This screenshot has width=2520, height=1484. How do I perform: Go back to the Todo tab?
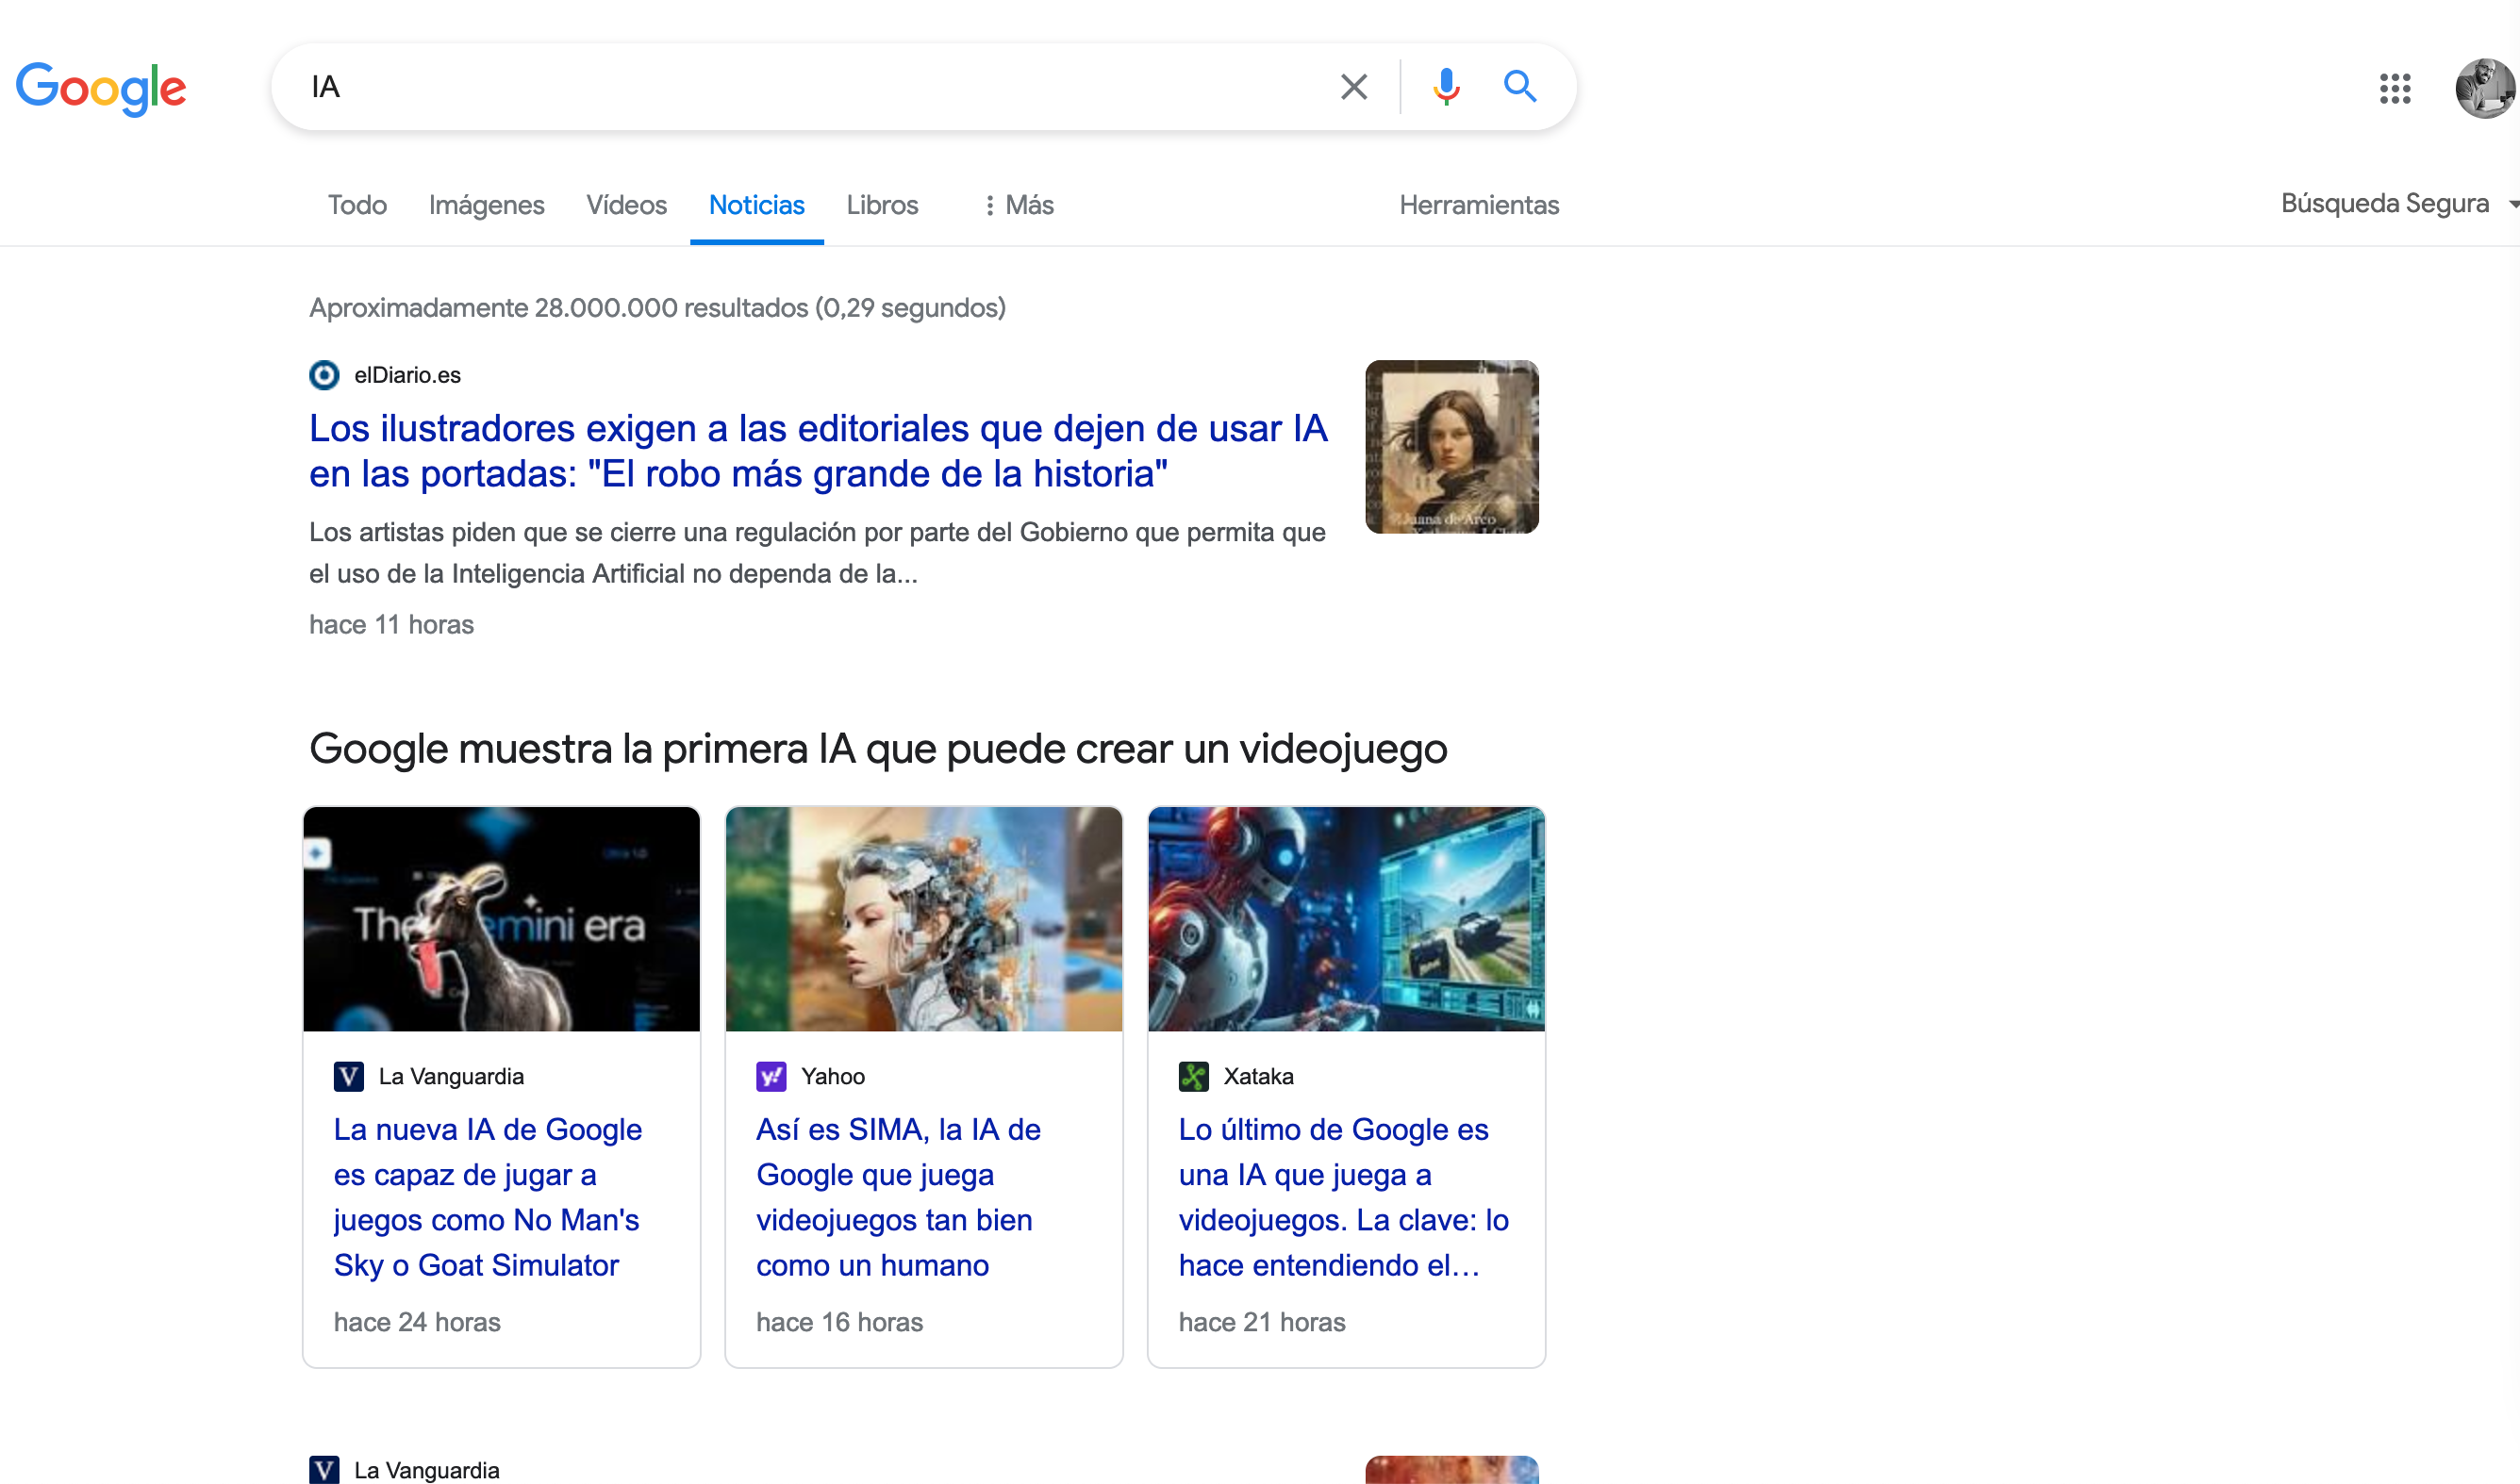tap(357, 205)
